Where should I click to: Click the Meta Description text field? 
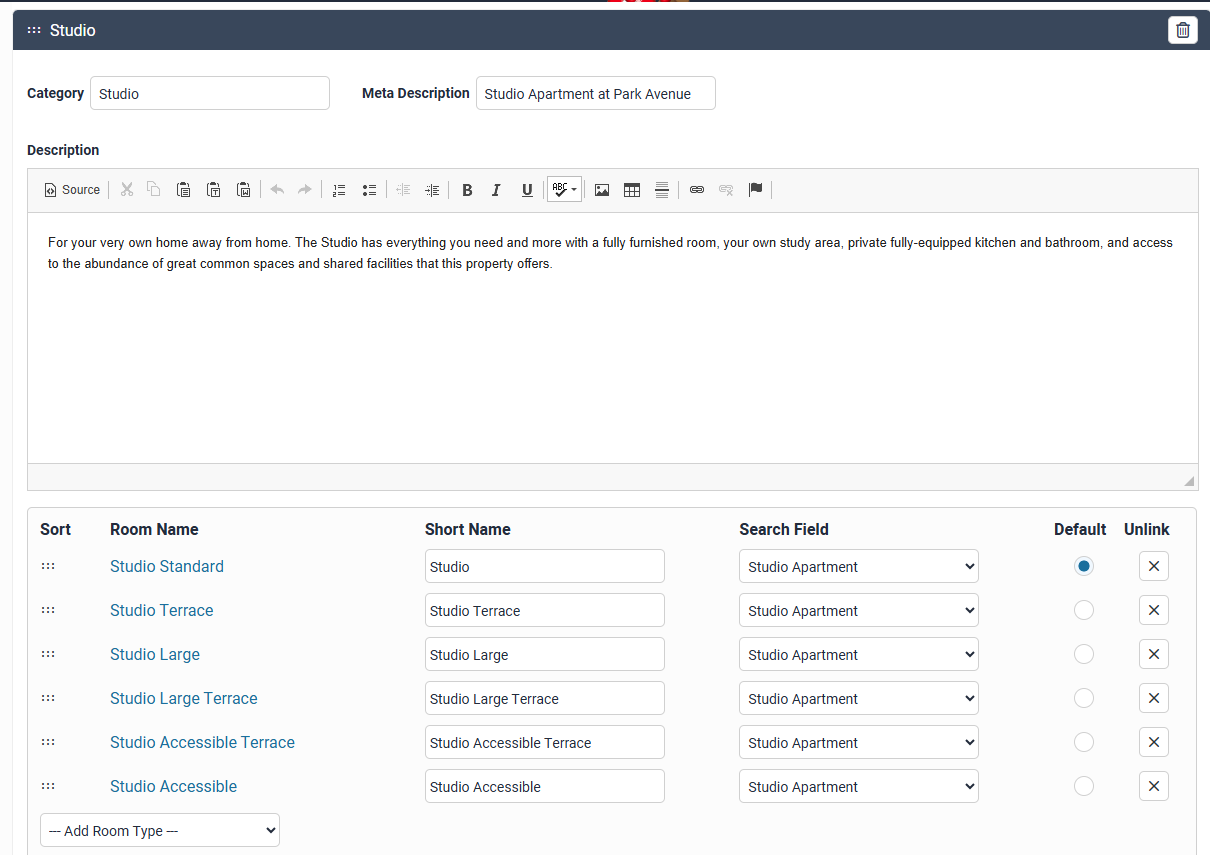[x=595, y=93]
